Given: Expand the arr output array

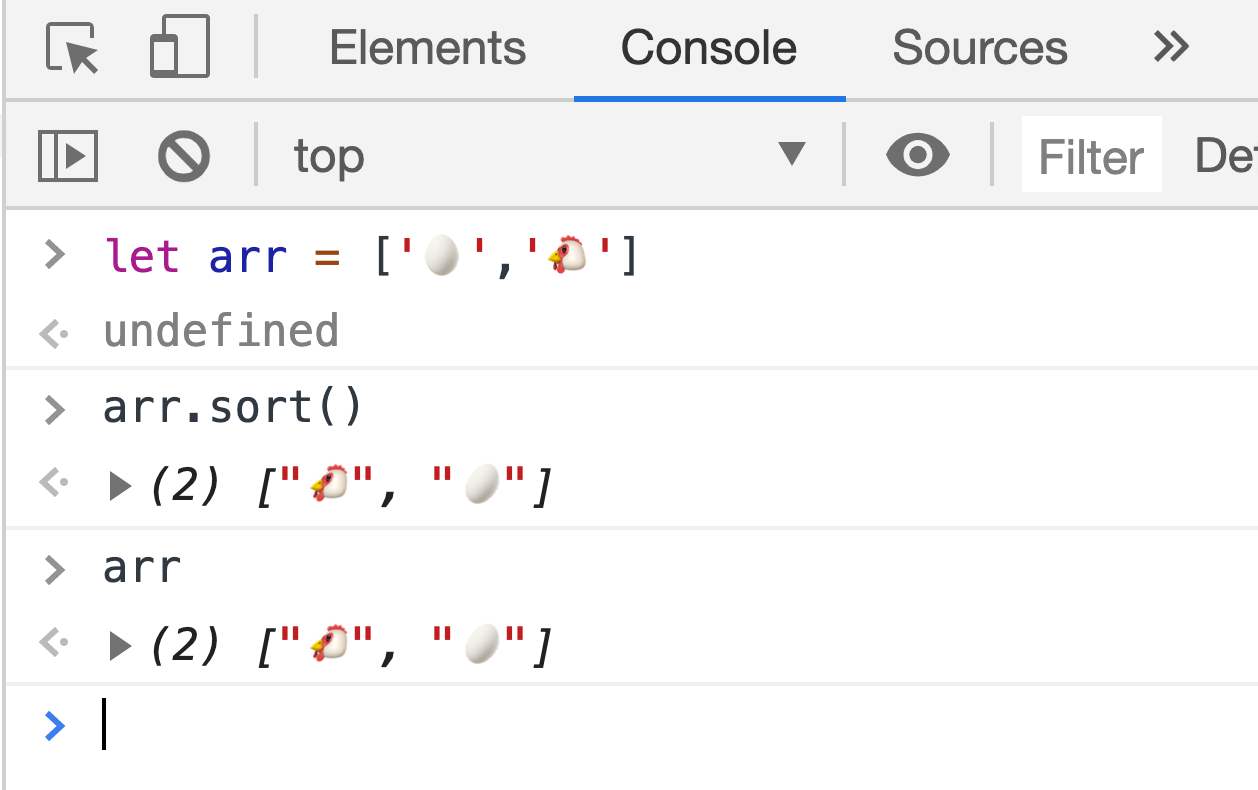Looking at the screenshot, I should pyautogui.click(x=121, y=647).
